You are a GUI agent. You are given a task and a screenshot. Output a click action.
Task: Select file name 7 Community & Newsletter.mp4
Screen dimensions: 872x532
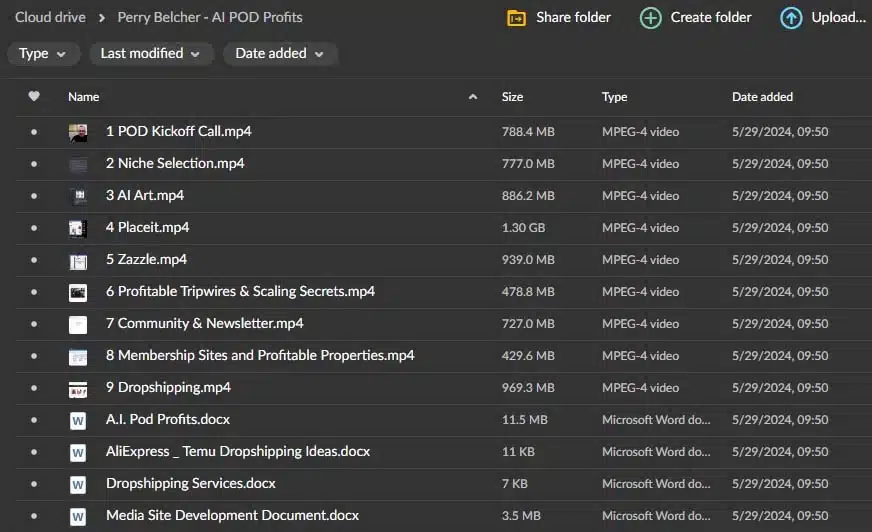click(205, 324)
